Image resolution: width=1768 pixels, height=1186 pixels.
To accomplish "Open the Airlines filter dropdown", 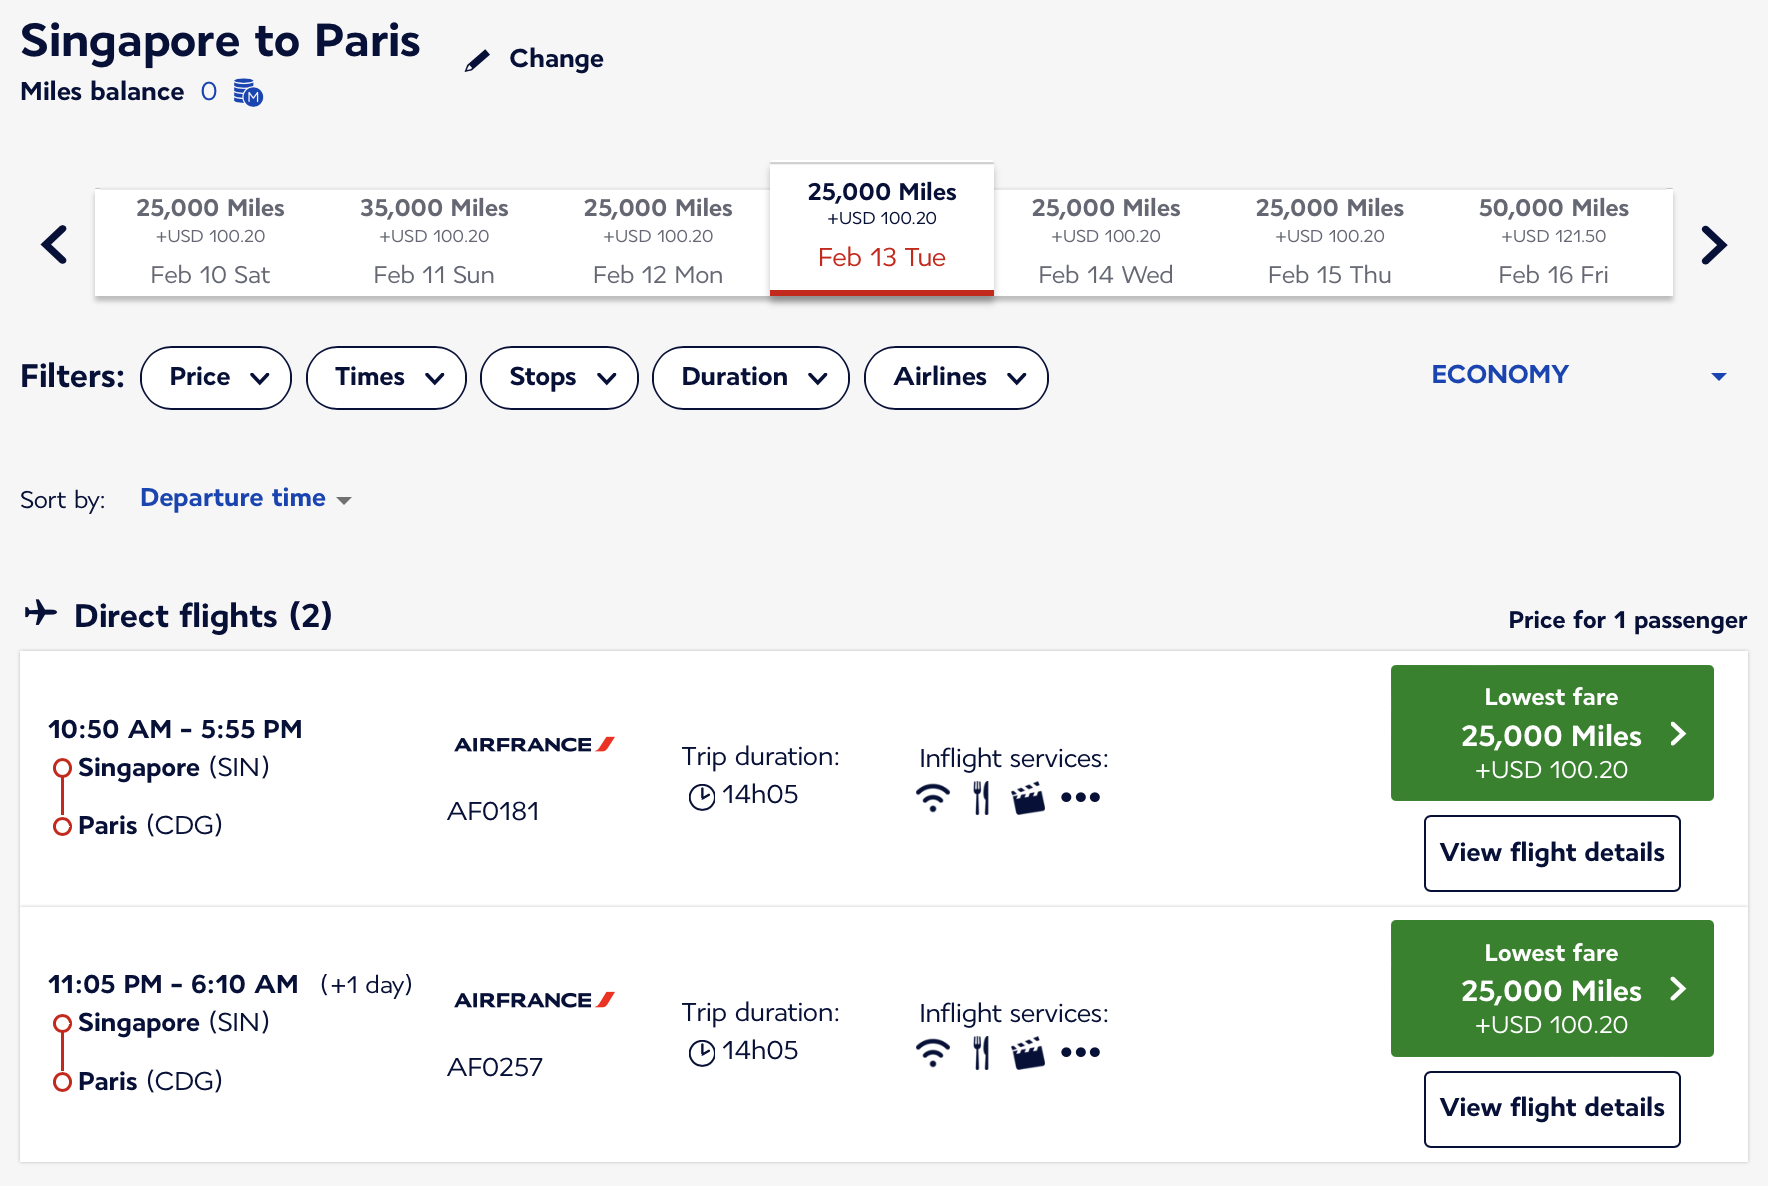I will pos(956,378).
